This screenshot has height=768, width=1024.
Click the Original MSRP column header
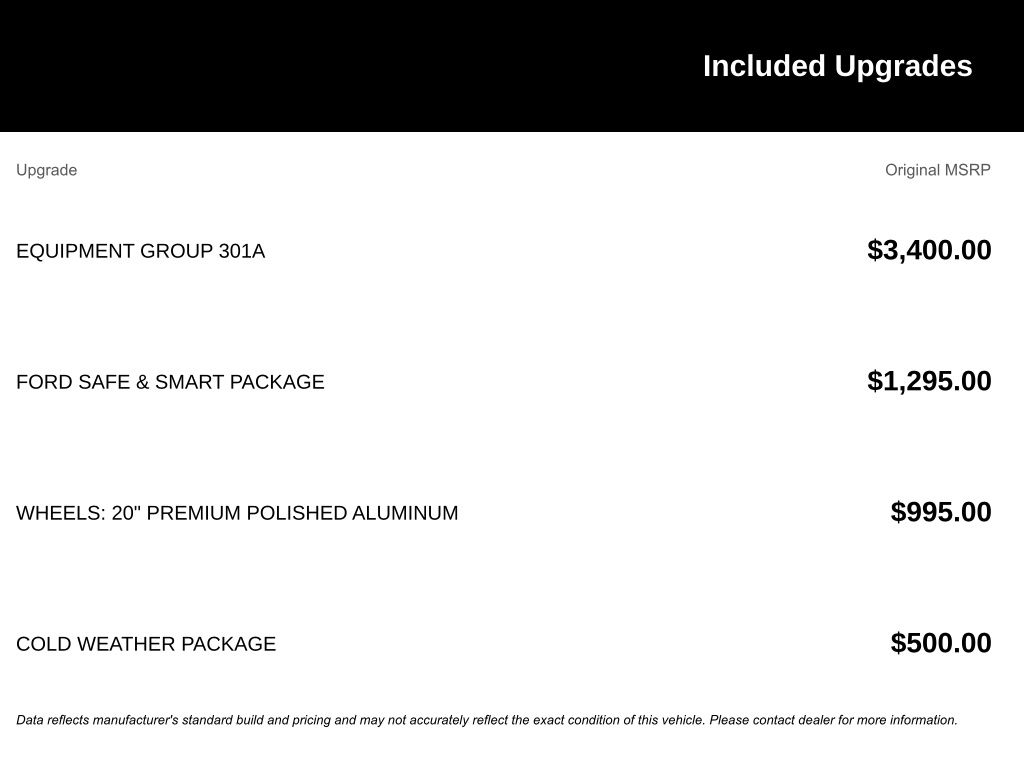pos(937,170)
